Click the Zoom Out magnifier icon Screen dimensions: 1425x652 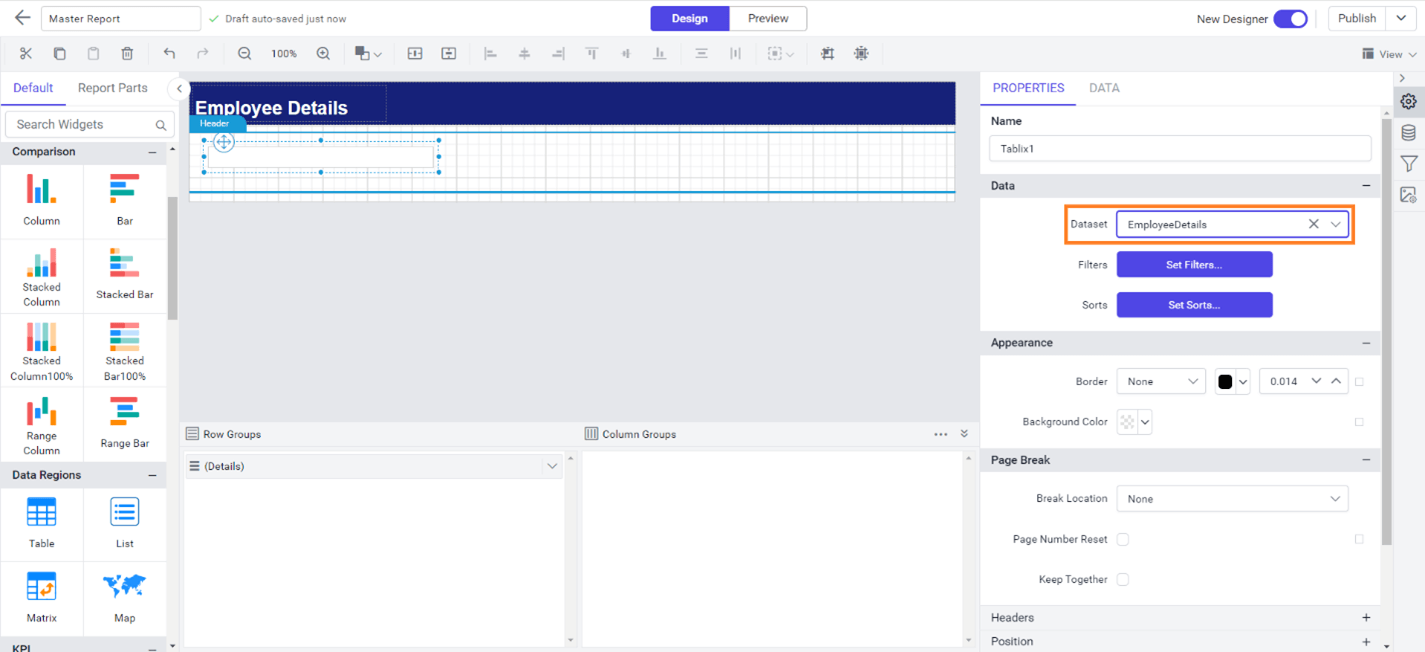click(x=244, y=53)
